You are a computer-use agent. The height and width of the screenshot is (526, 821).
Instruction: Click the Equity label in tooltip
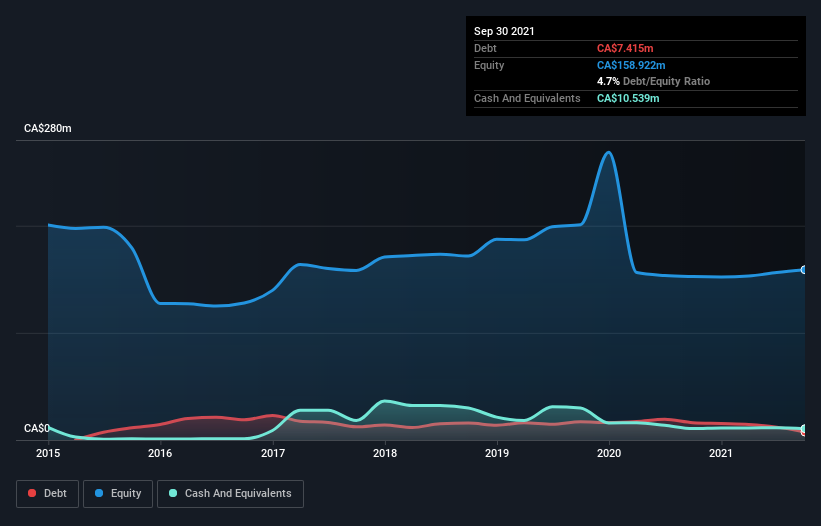(x=489, y=65)
